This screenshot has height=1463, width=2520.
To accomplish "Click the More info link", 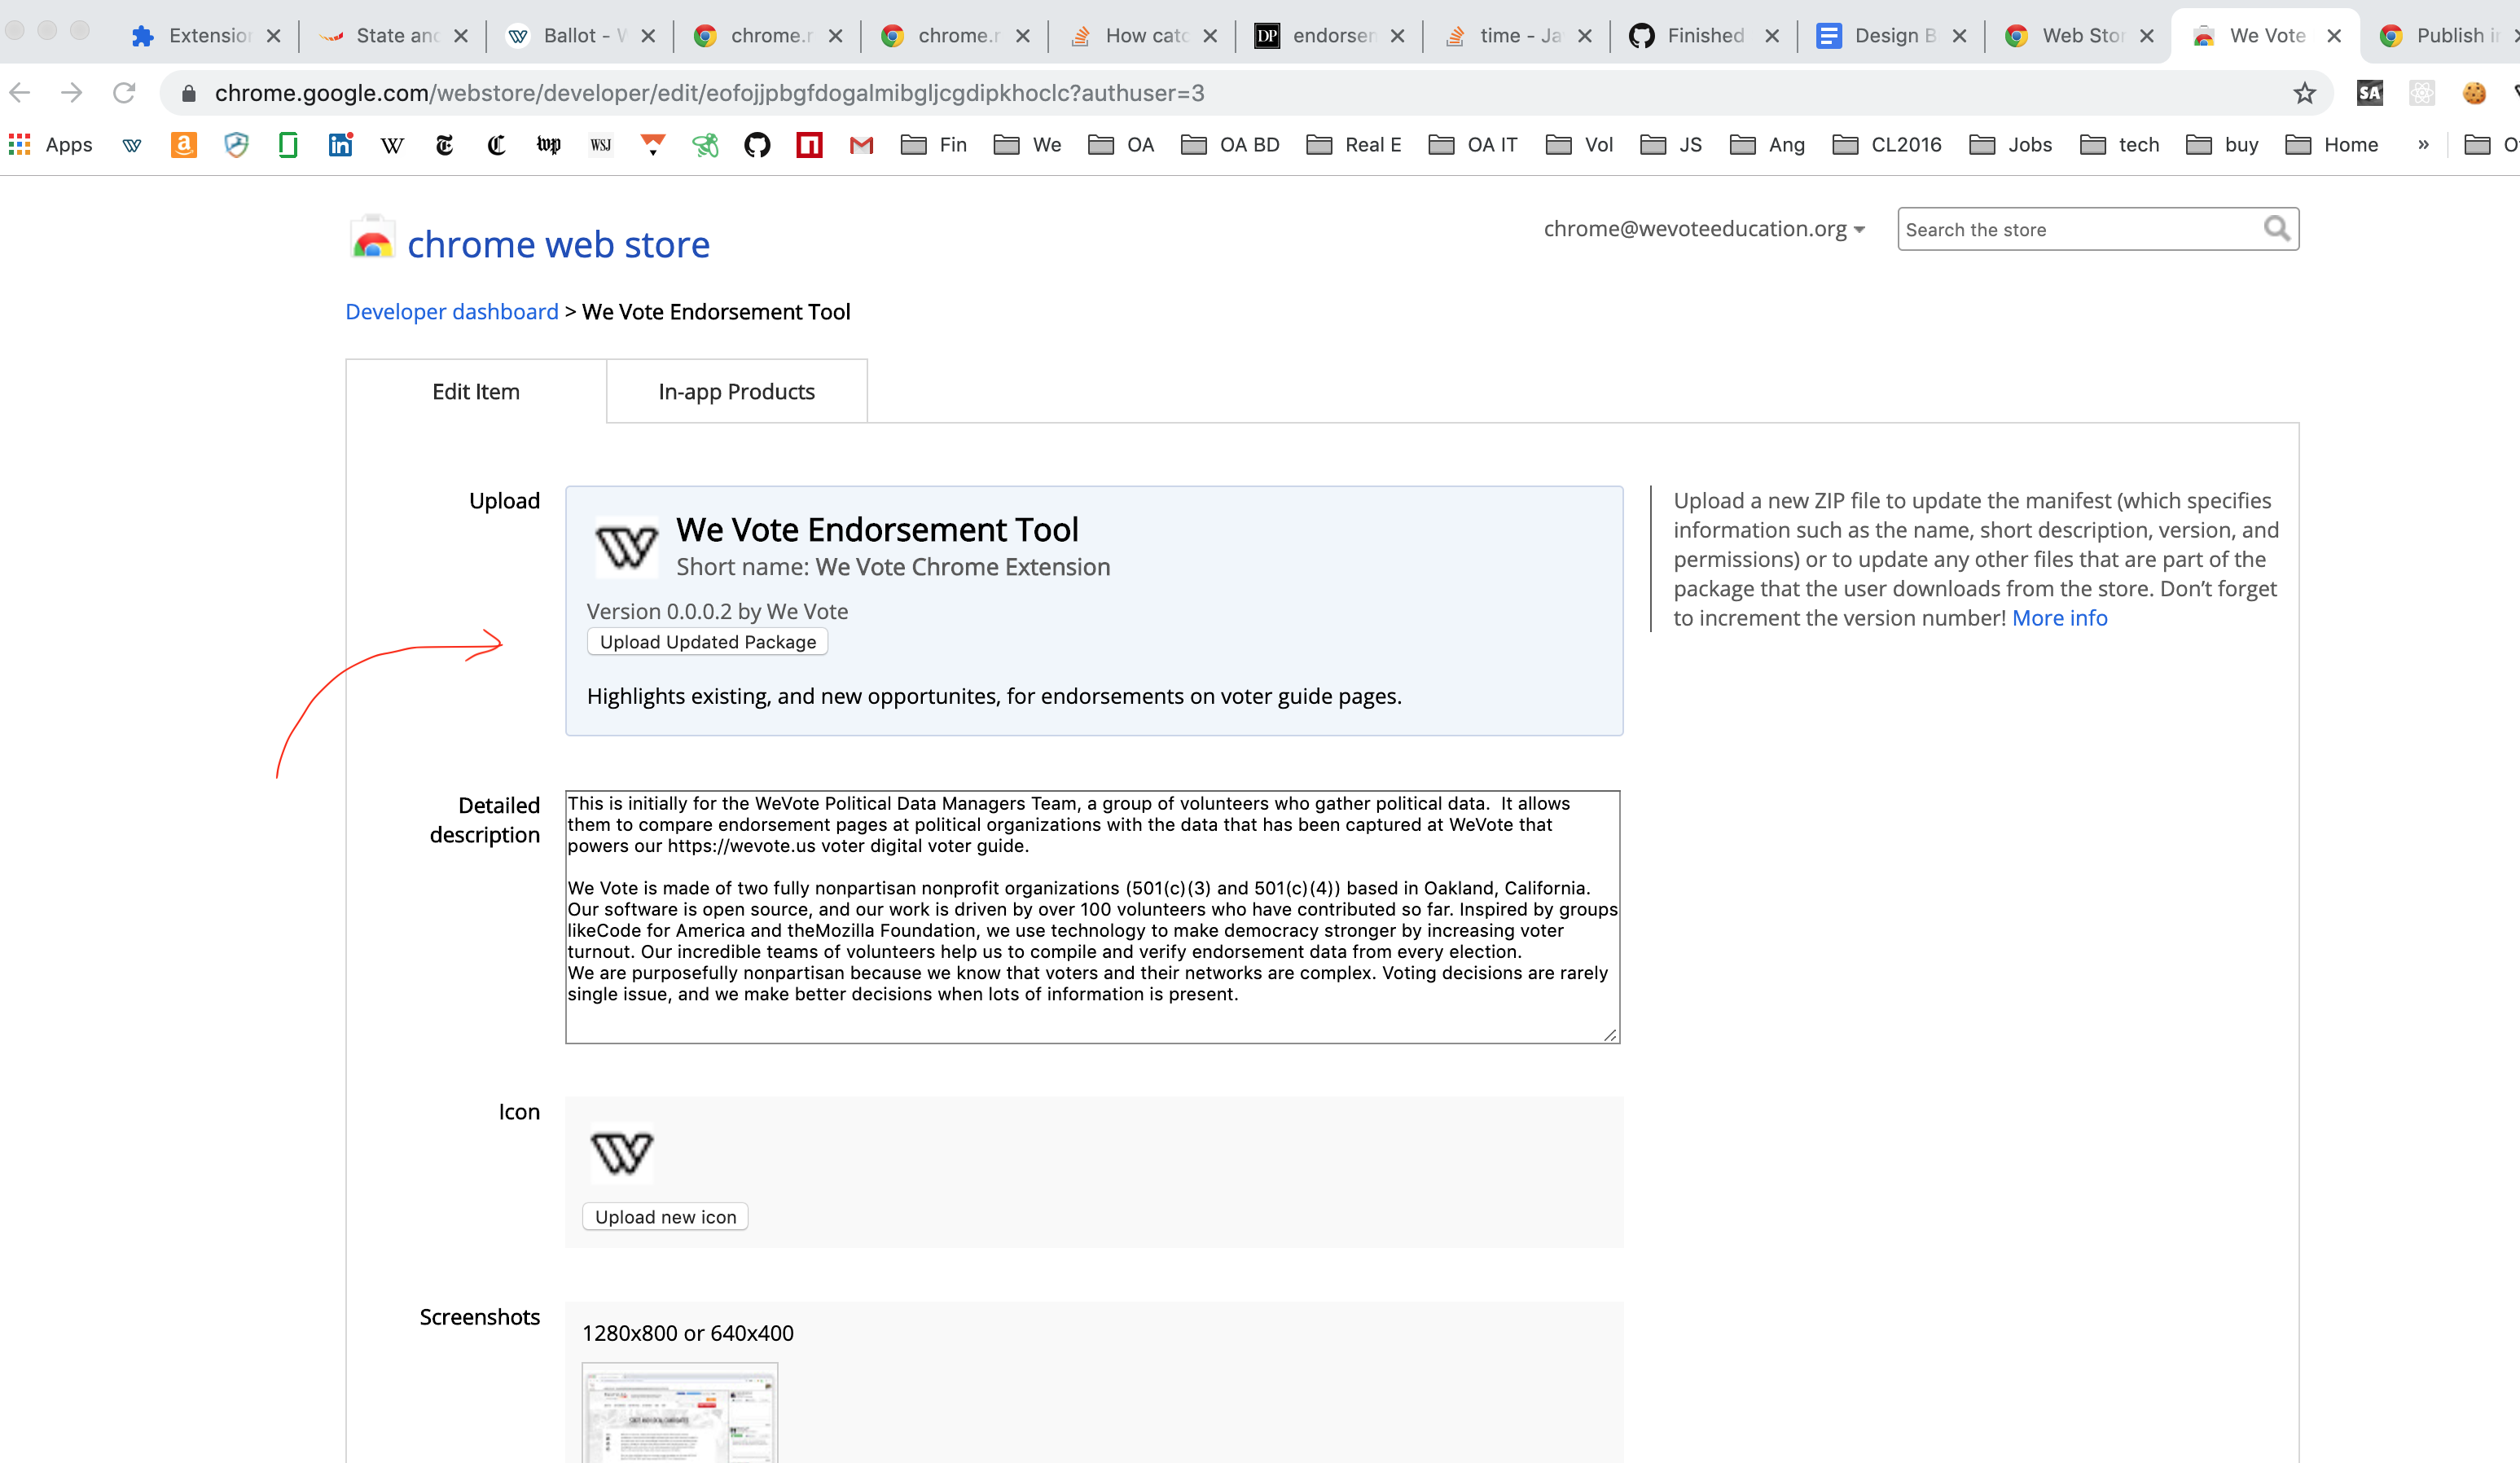I will coord(2059,618).
